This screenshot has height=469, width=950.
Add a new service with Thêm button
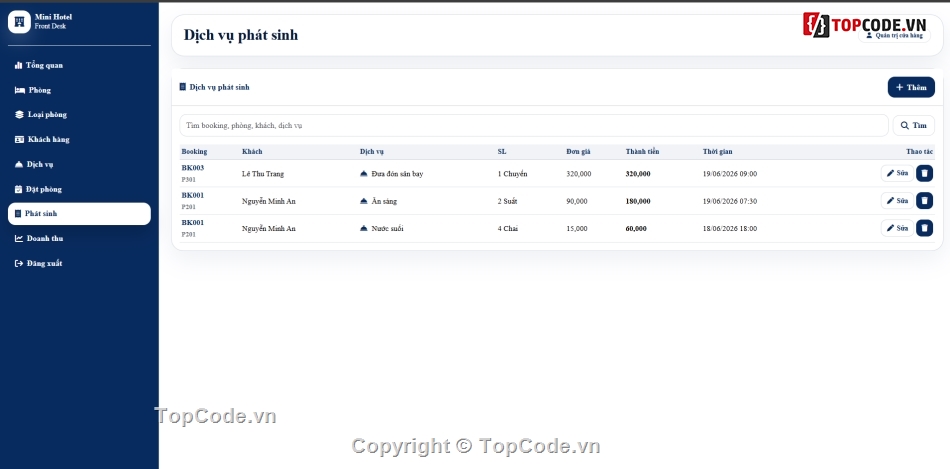[x=911, y=87]
